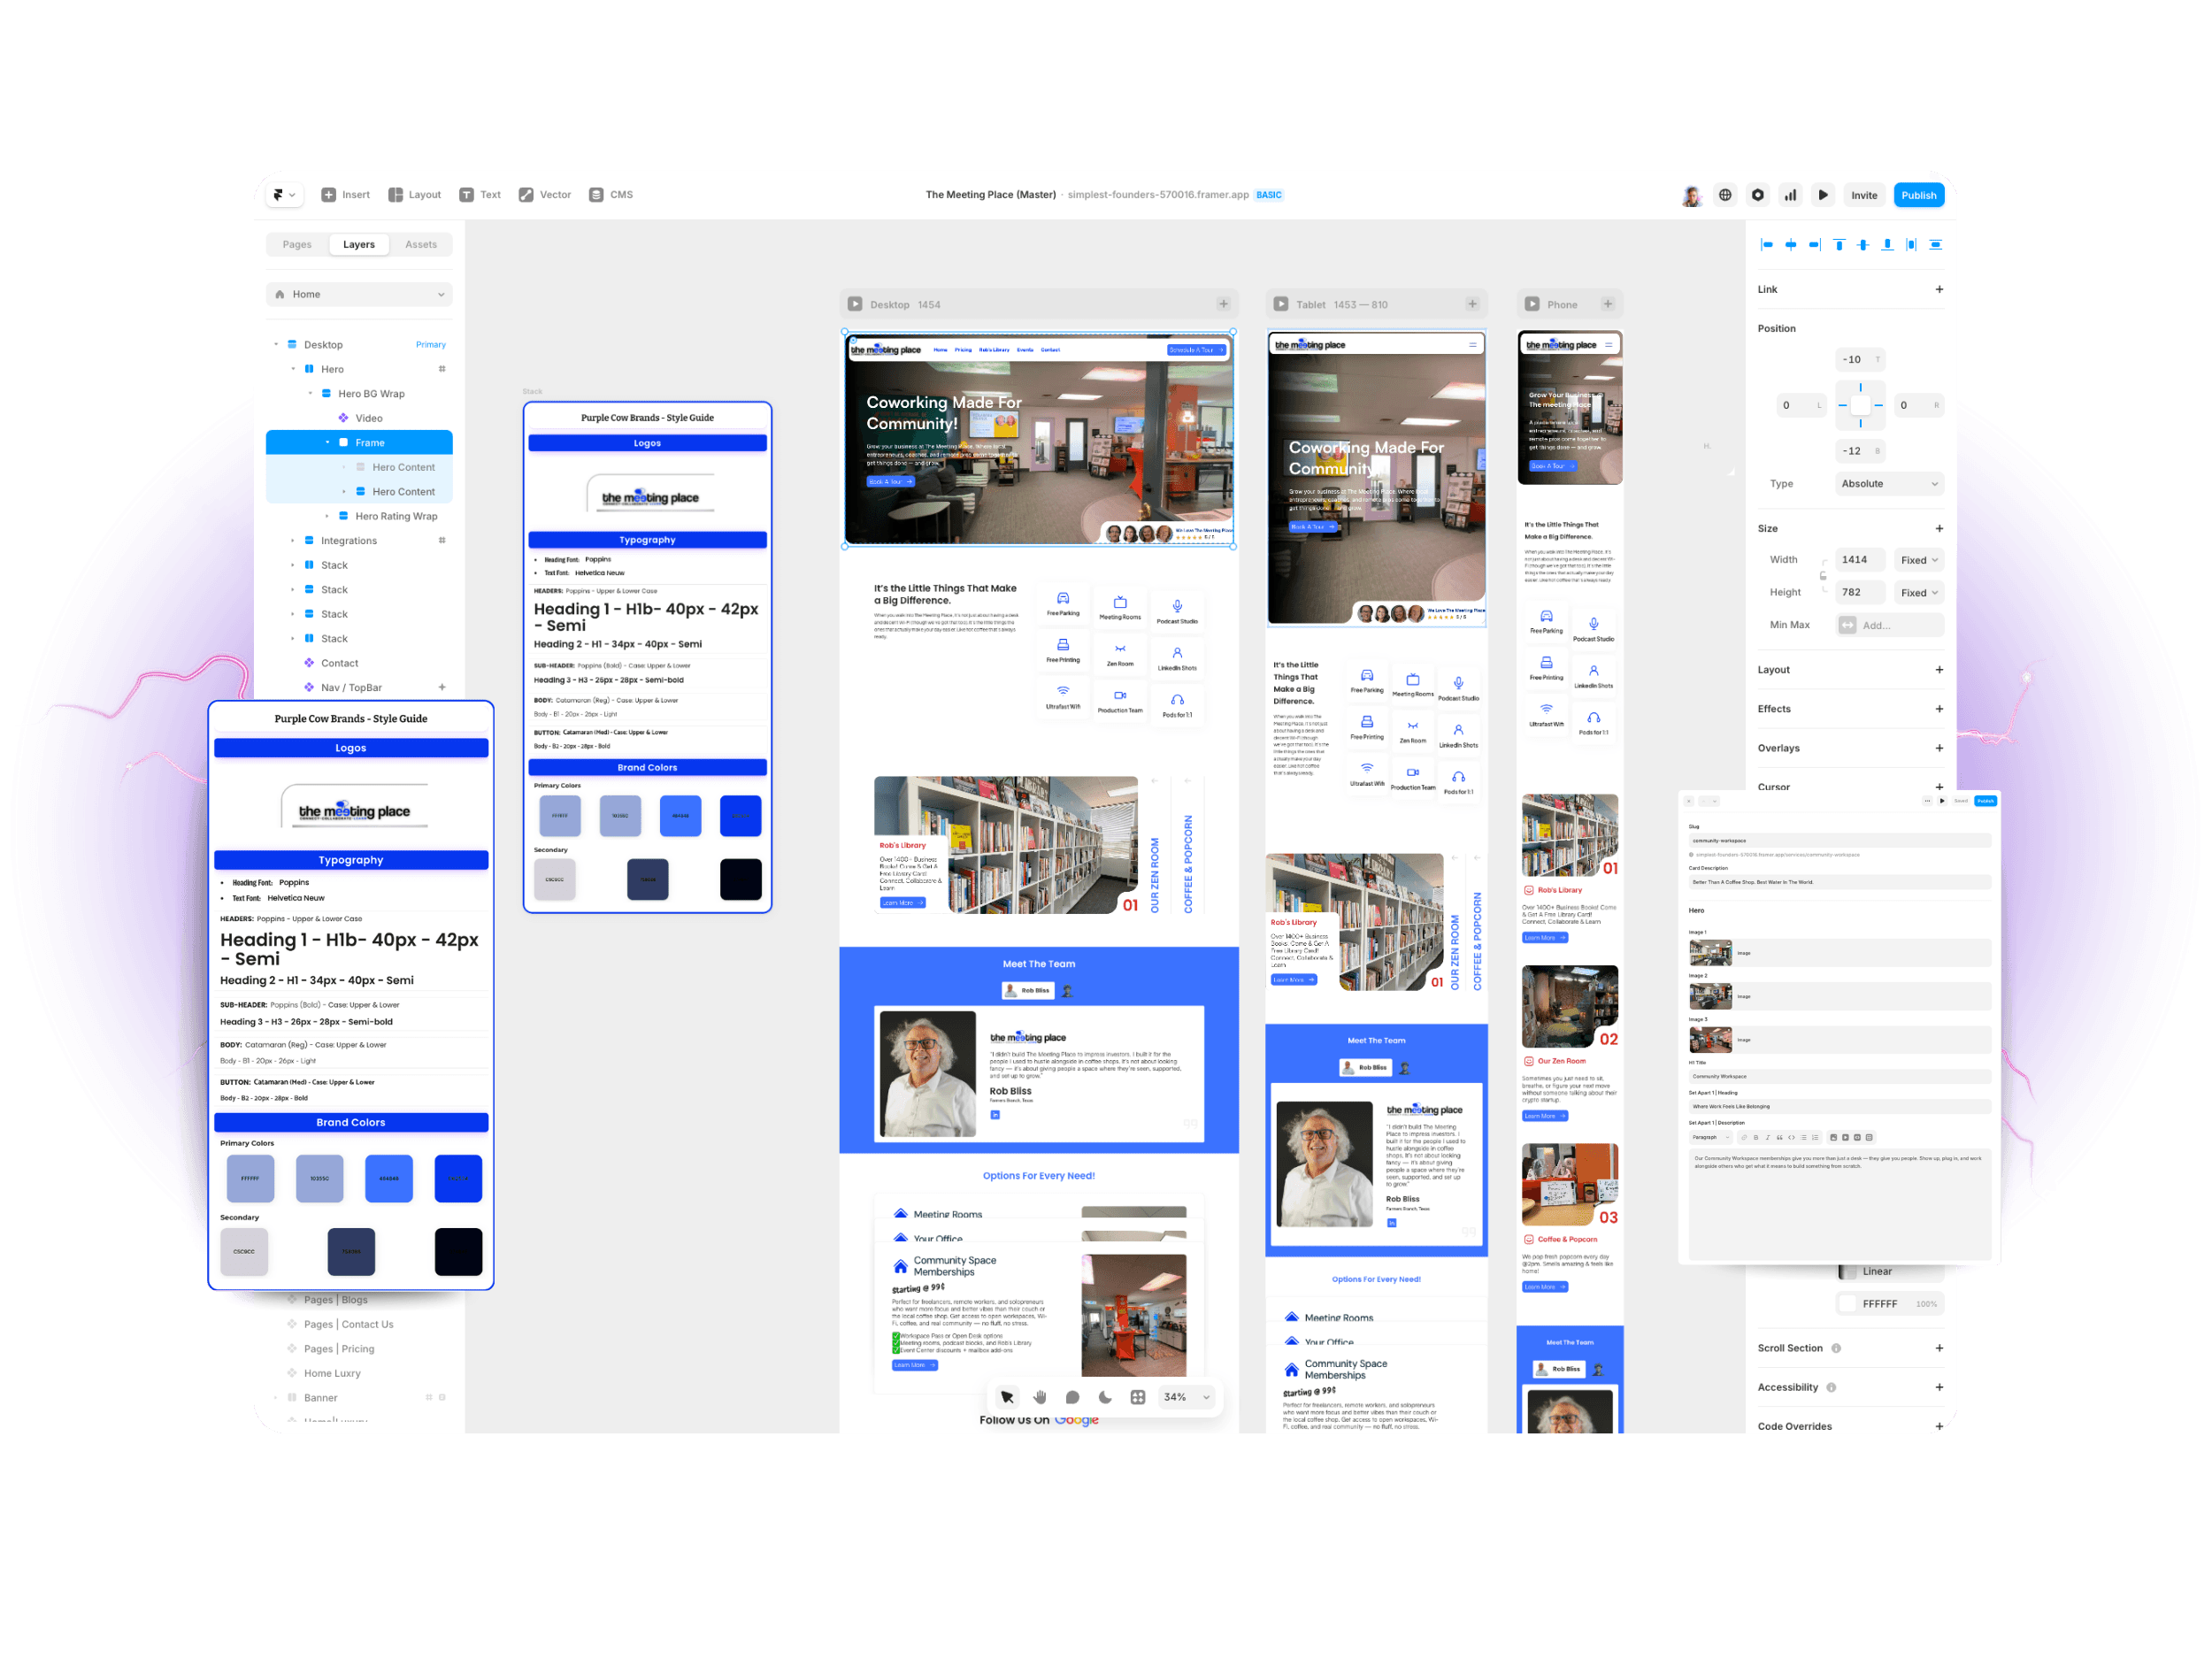Align the selection to horizontal center
The width and height of the screenshot is (2212, 1659).
[x=1790, y=245]
